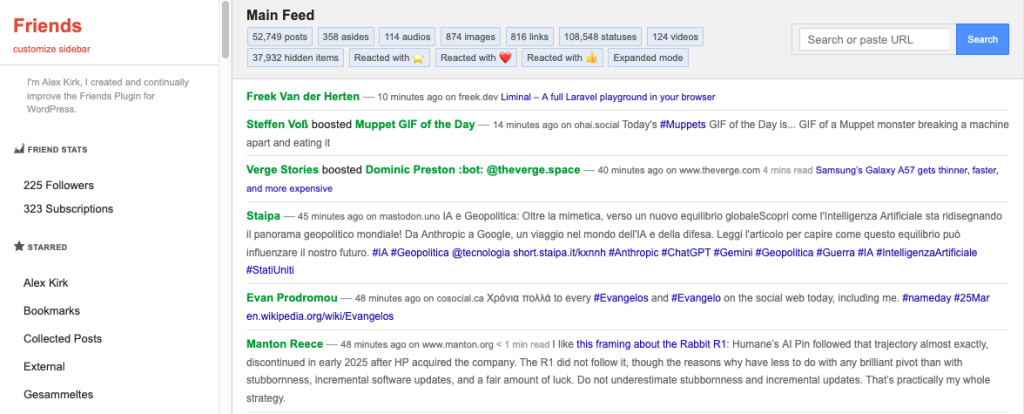Show only 124 videos
This screenshot has height=414, width=1024.
(x=674, y=37)
